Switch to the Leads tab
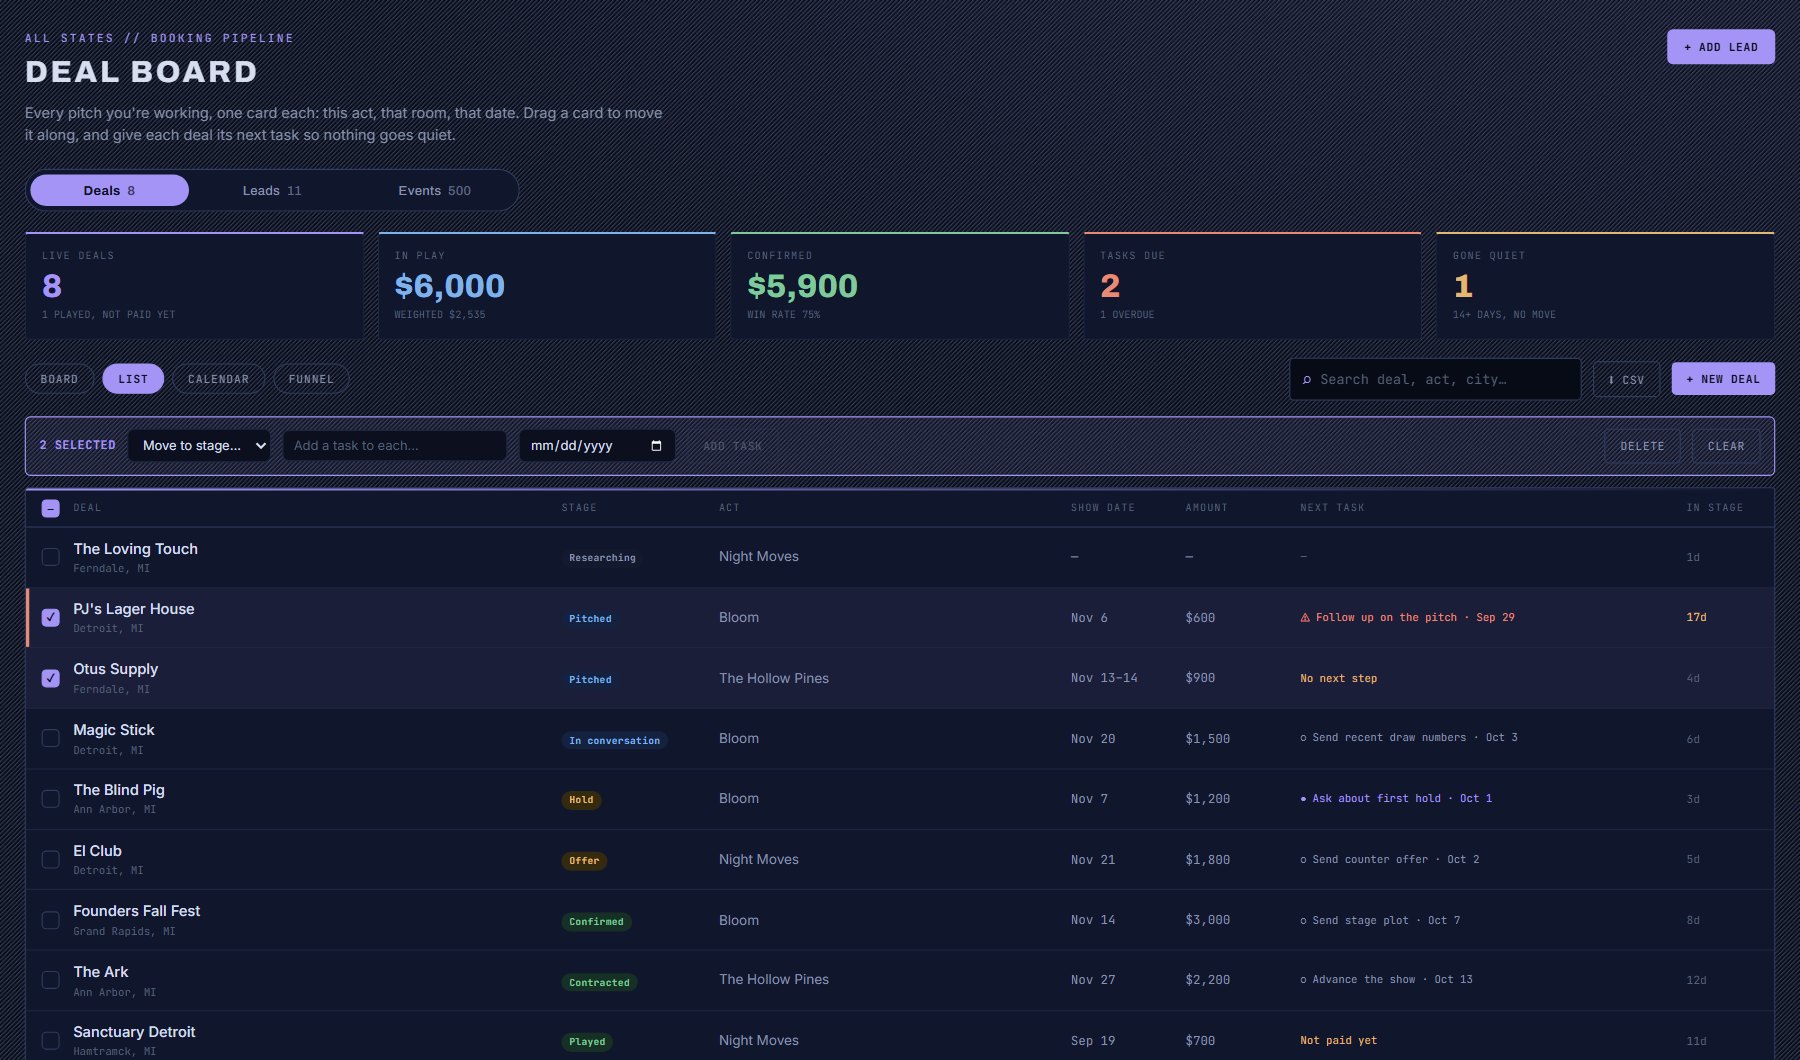This screenshot has height=1060, width=1800. coord(272,190)
